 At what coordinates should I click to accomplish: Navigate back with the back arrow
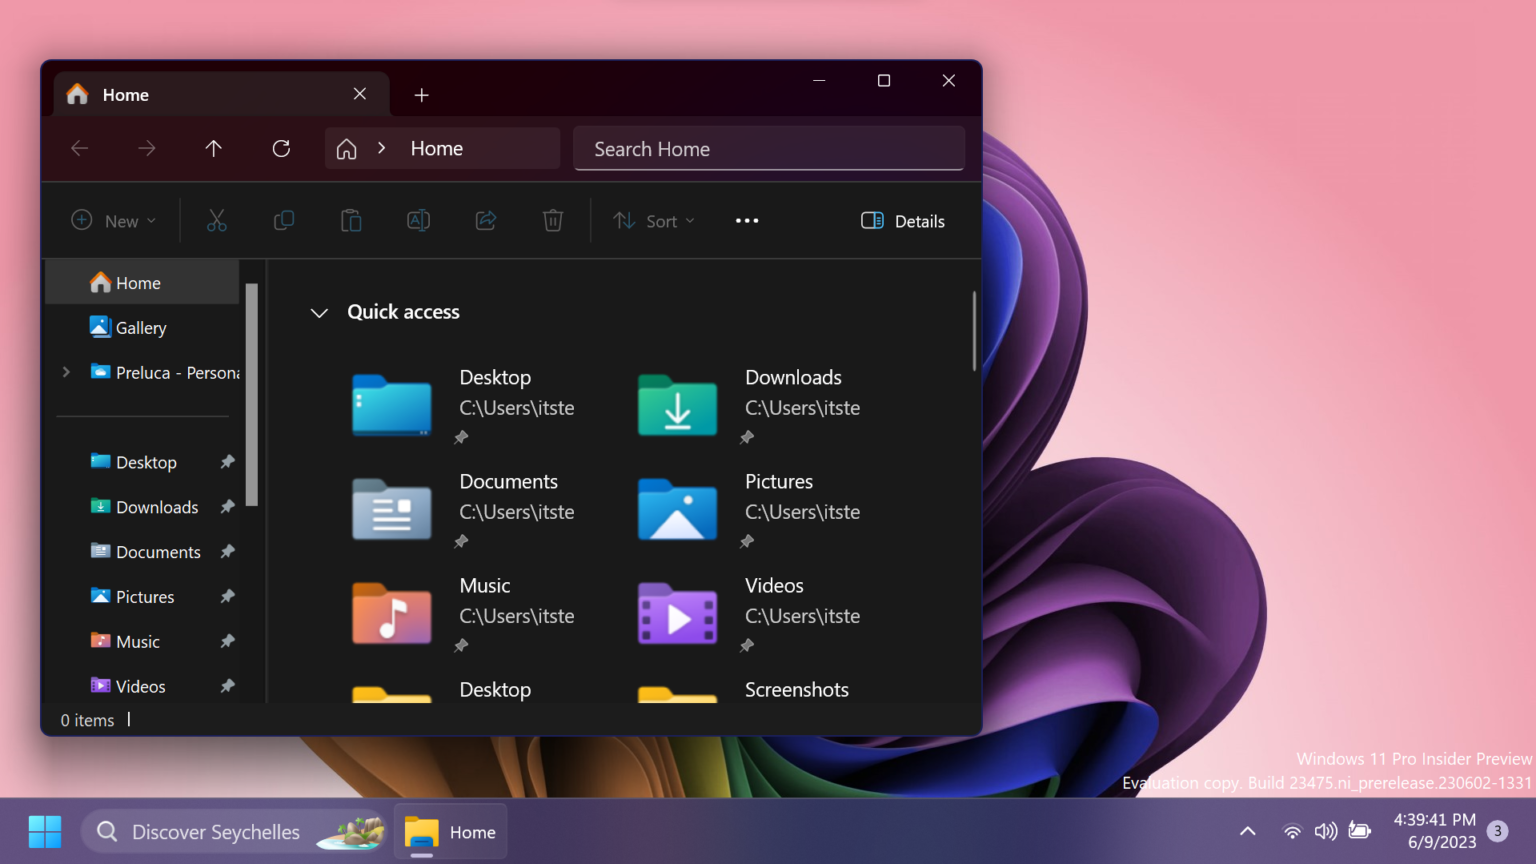79,148
